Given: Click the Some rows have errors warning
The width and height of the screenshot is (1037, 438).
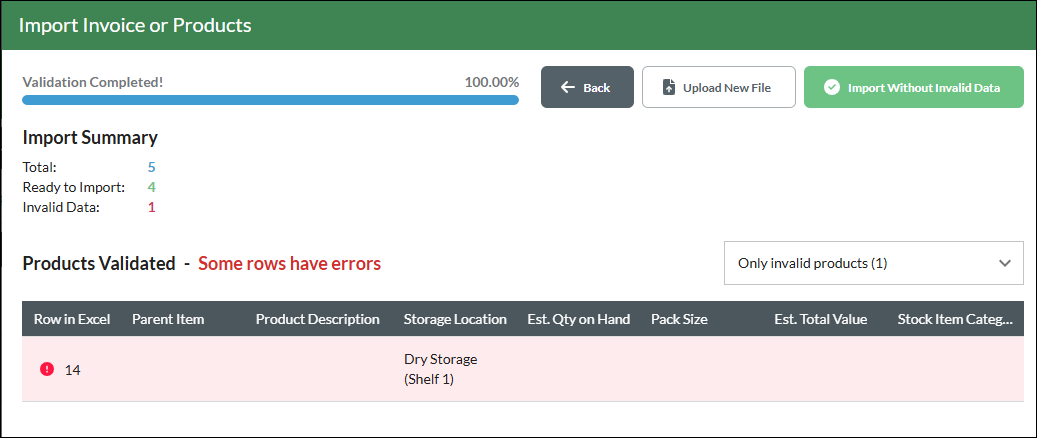Looking at the screenshot, I should click(290, 263).
